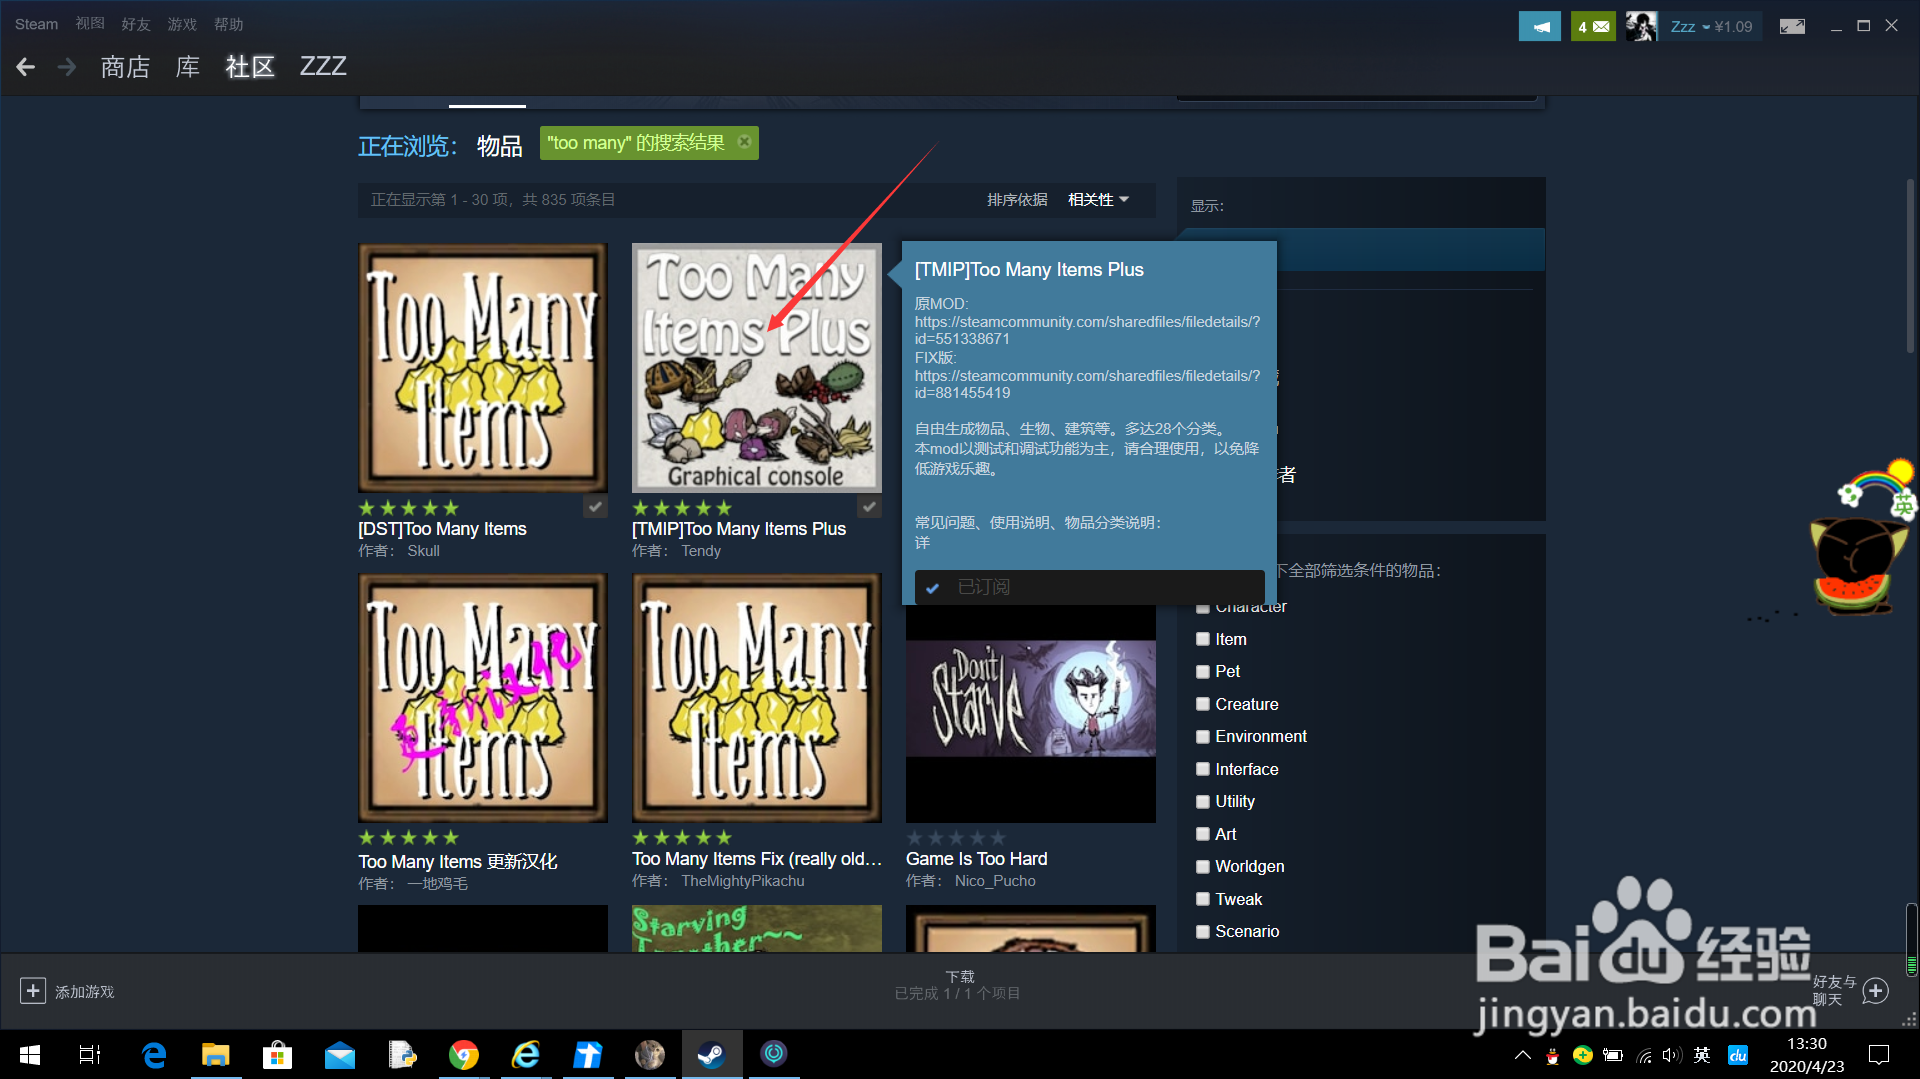Open Windows Start menu
The width and height of the screenshot is (1920, 1079).
tap(30, 1055)
